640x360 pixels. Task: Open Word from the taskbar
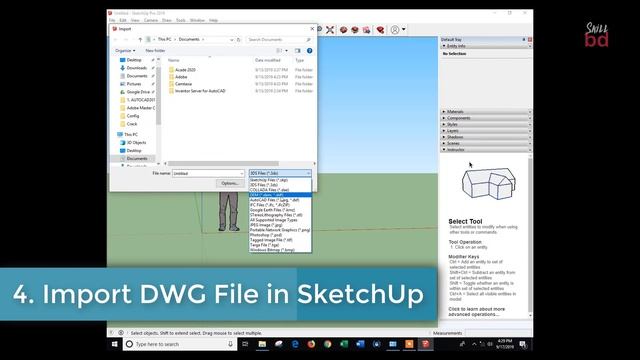360,344
